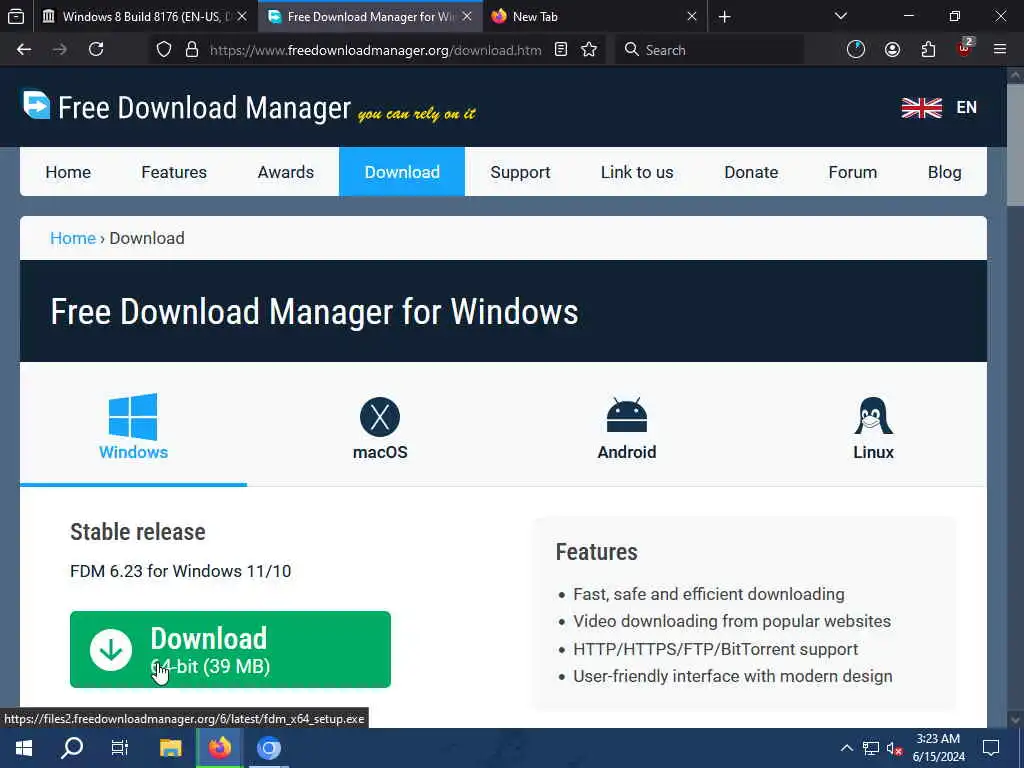Open the Features menu item
Viewport: 1024px width, 768px height.
coord(174,172)
